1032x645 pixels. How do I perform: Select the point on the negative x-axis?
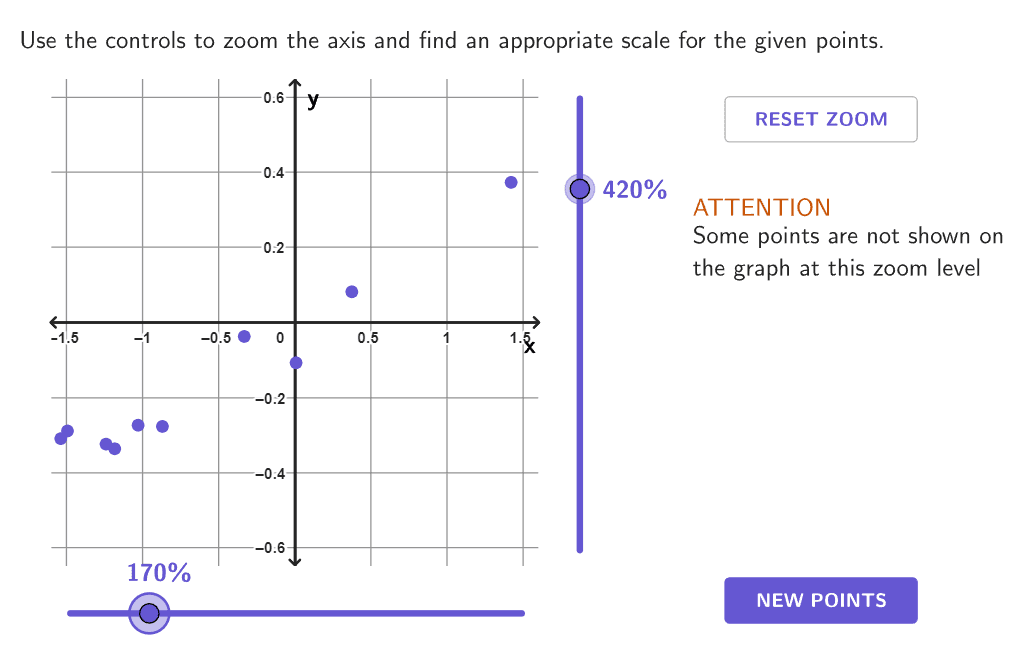[243, 335]
